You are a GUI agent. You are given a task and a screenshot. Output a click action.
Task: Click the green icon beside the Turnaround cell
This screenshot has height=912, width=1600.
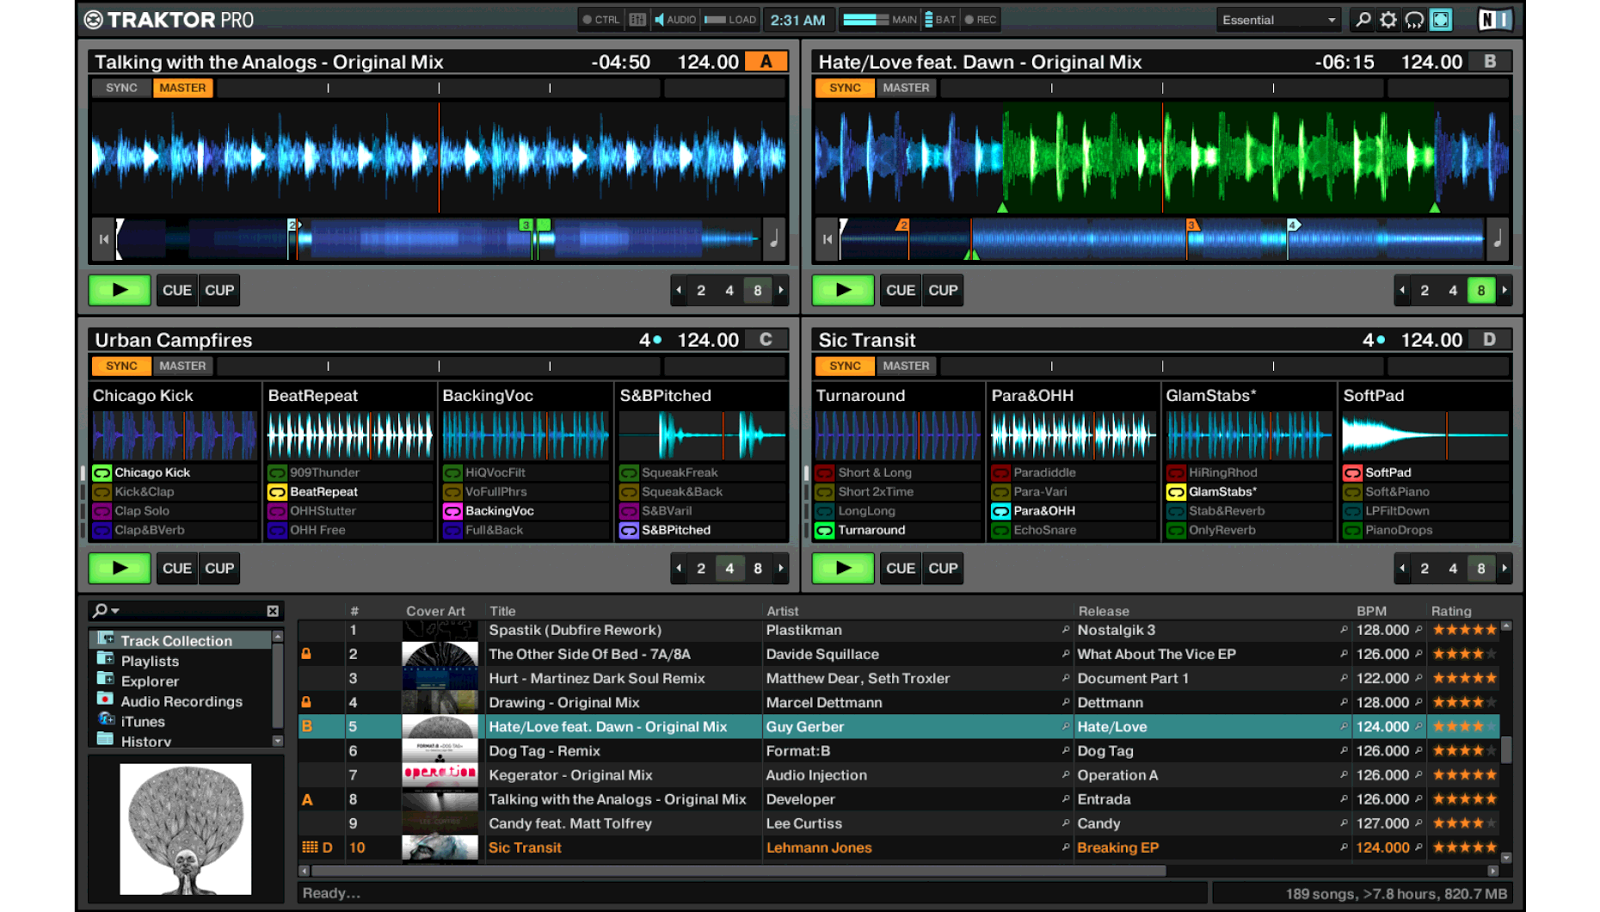point(825,530)
